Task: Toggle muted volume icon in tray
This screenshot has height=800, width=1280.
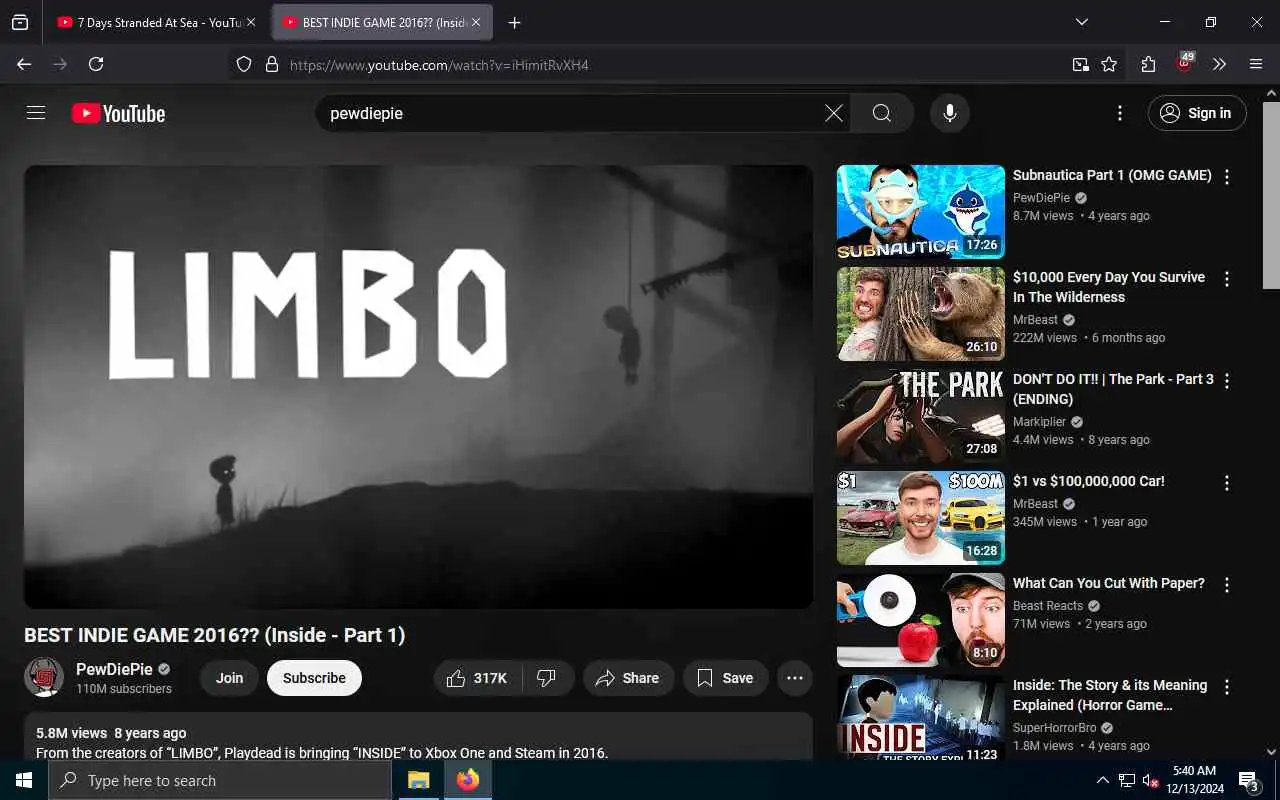Action: (1150, 780)
